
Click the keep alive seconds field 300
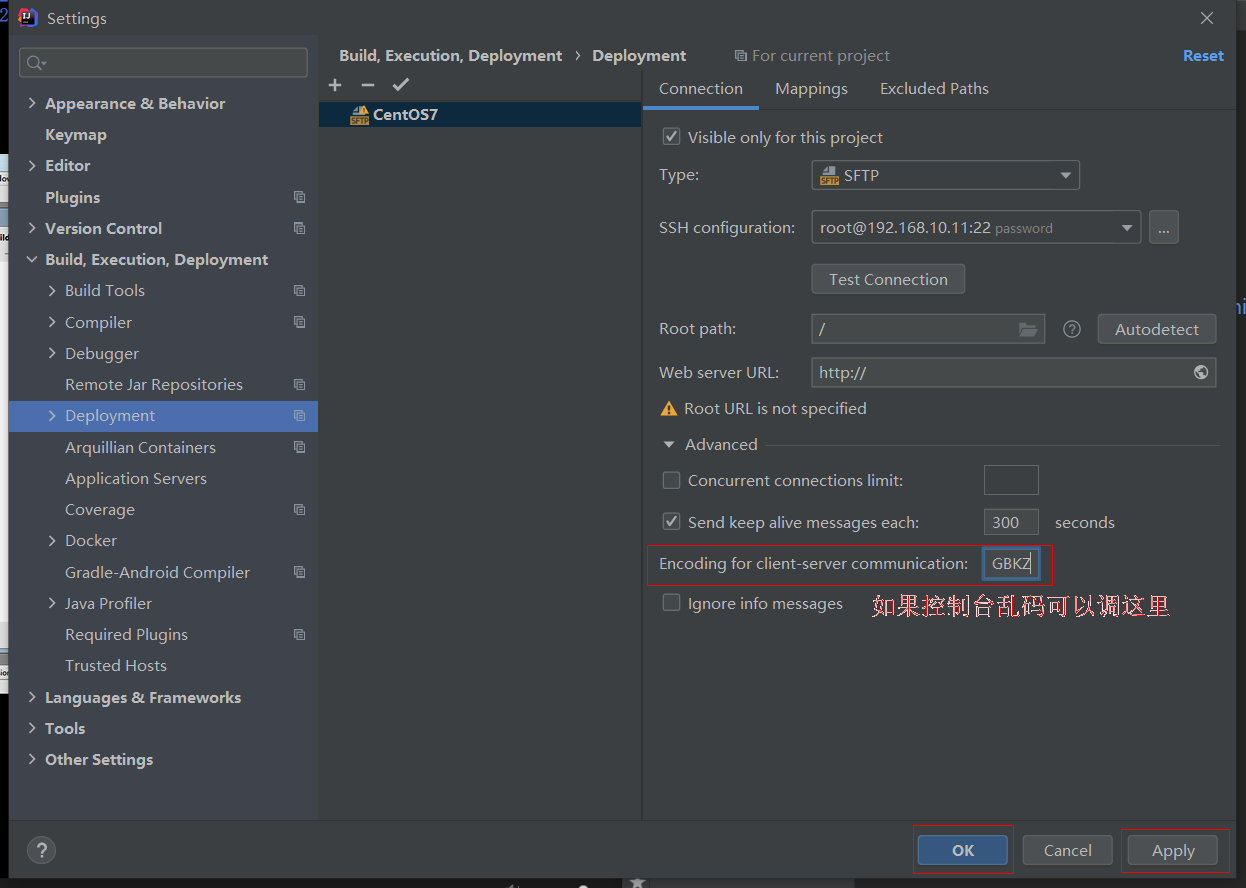pyautogui.click(x=1011, y=522)
